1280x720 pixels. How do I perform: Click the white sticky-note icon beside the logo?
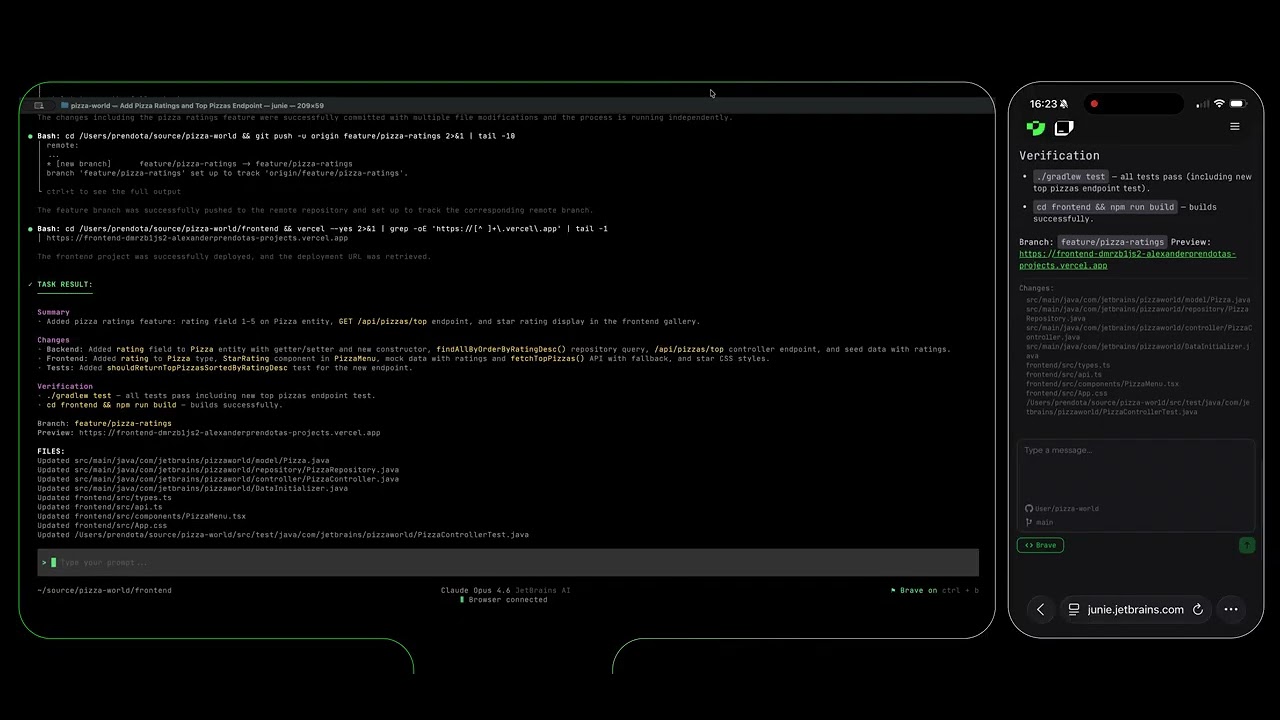(1064, 128)
